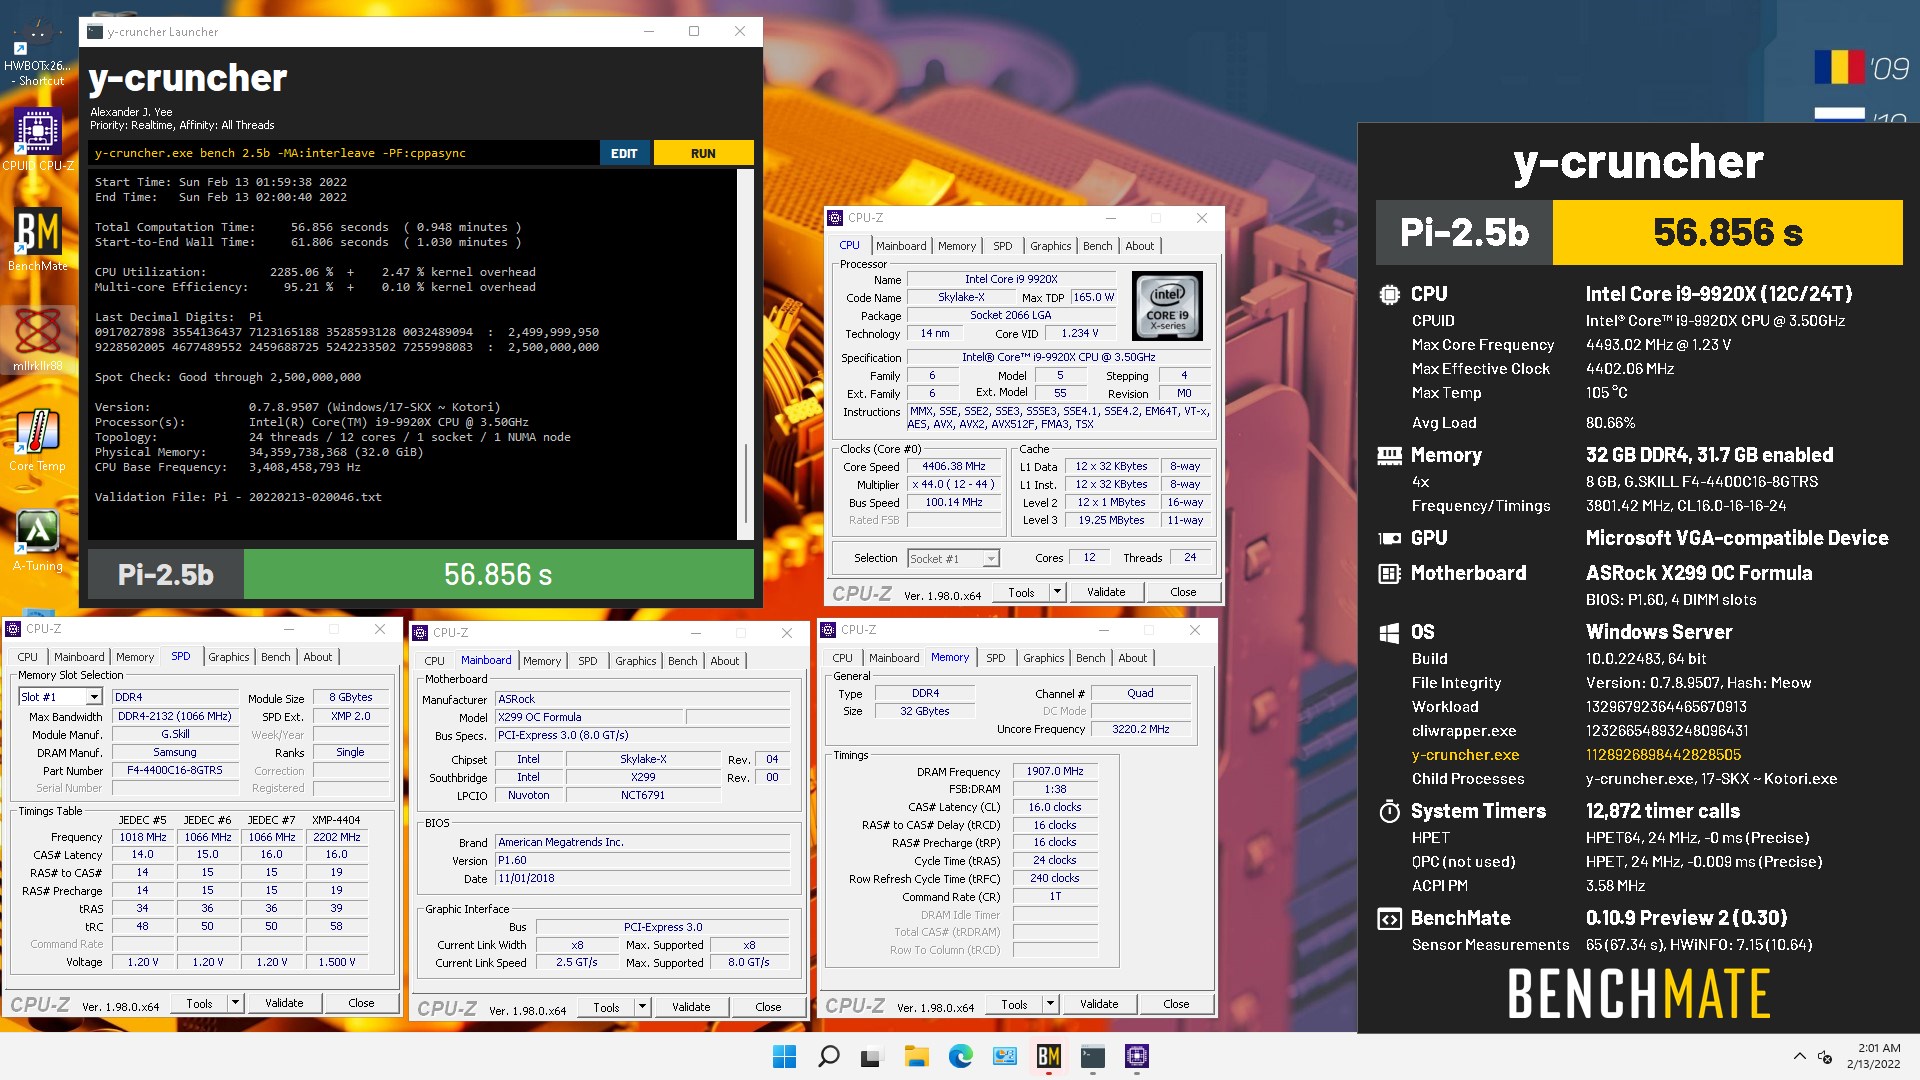Click the clock and date in taskbar

click(1873, 1056)
